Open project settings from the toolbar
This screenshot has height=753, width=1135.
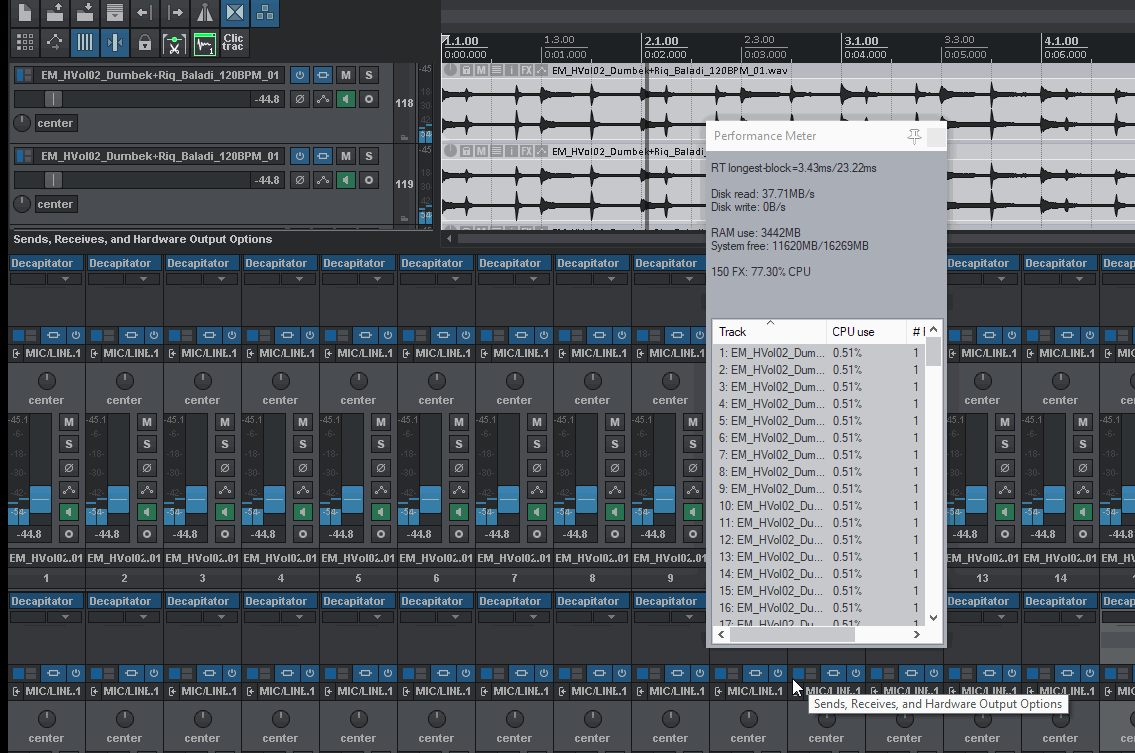(114, 12)
